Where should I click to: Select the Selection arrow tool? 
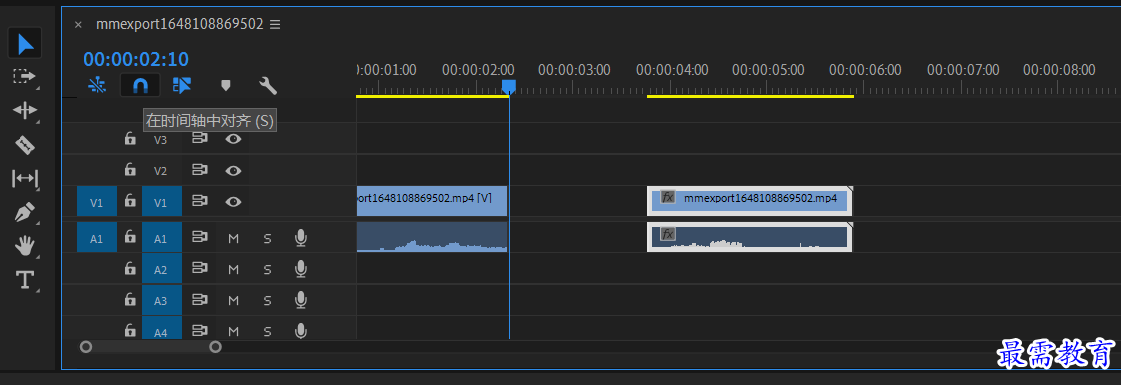tap(25, 44)
